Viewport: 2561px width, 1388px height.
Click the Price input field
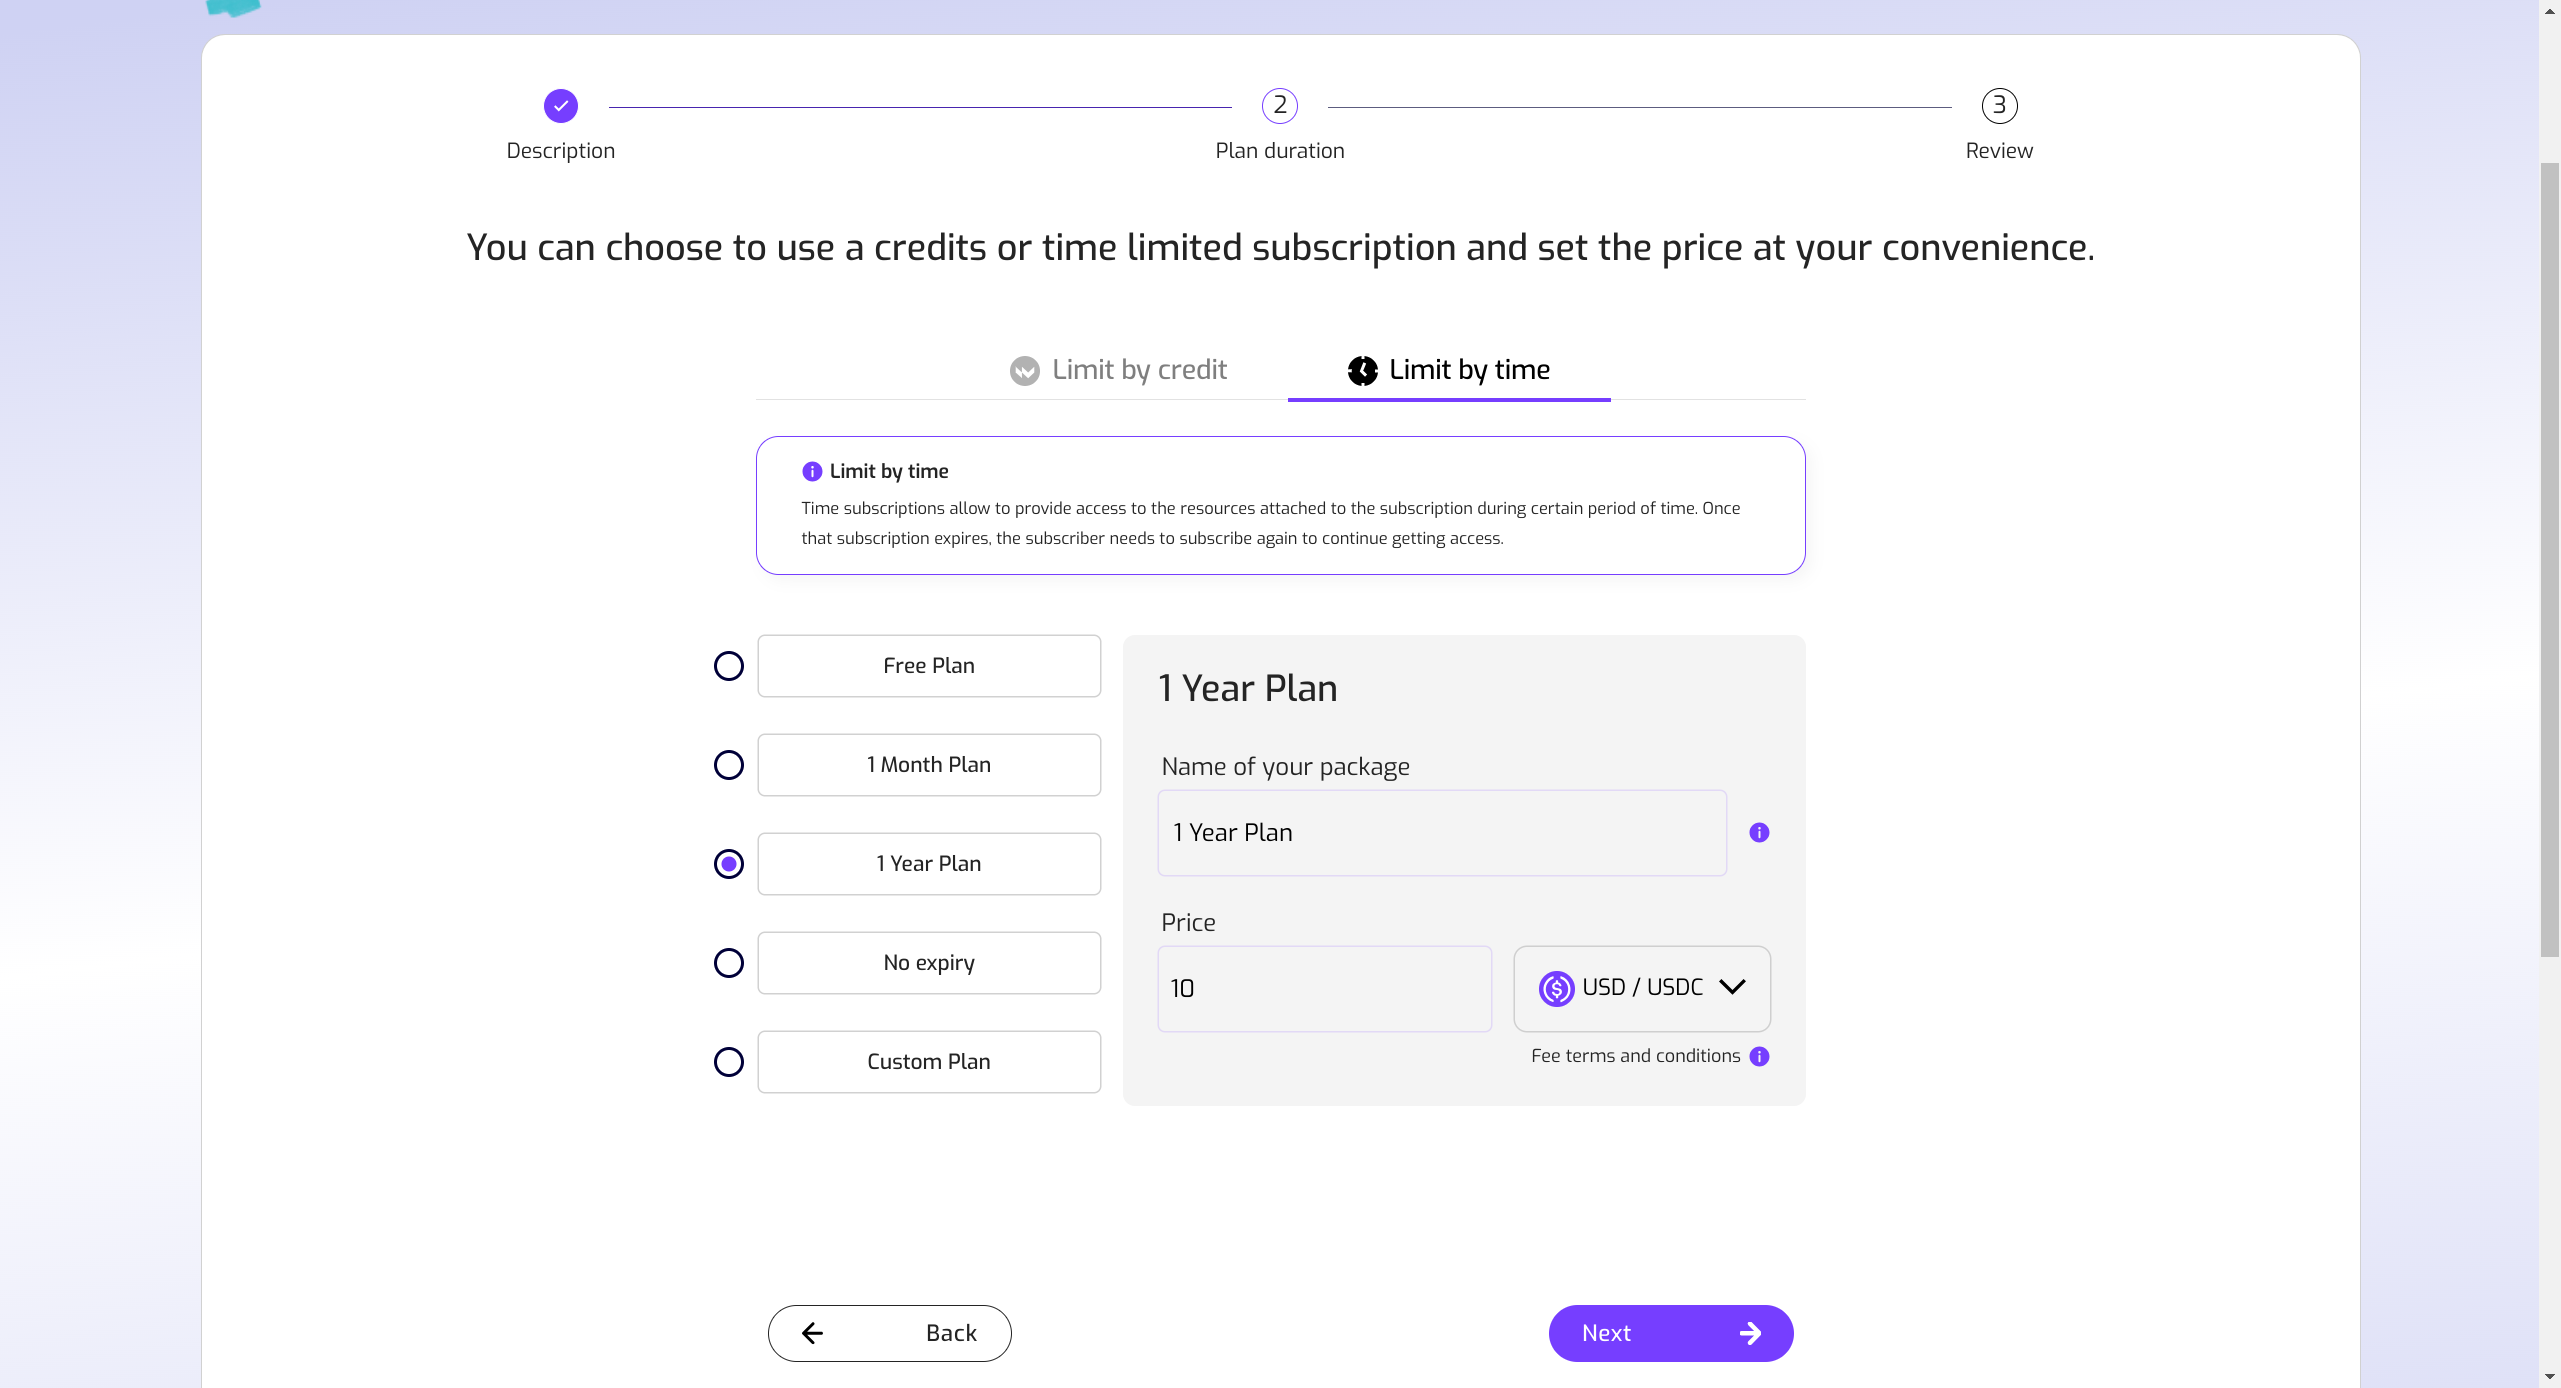click(x=1323, y=988)
